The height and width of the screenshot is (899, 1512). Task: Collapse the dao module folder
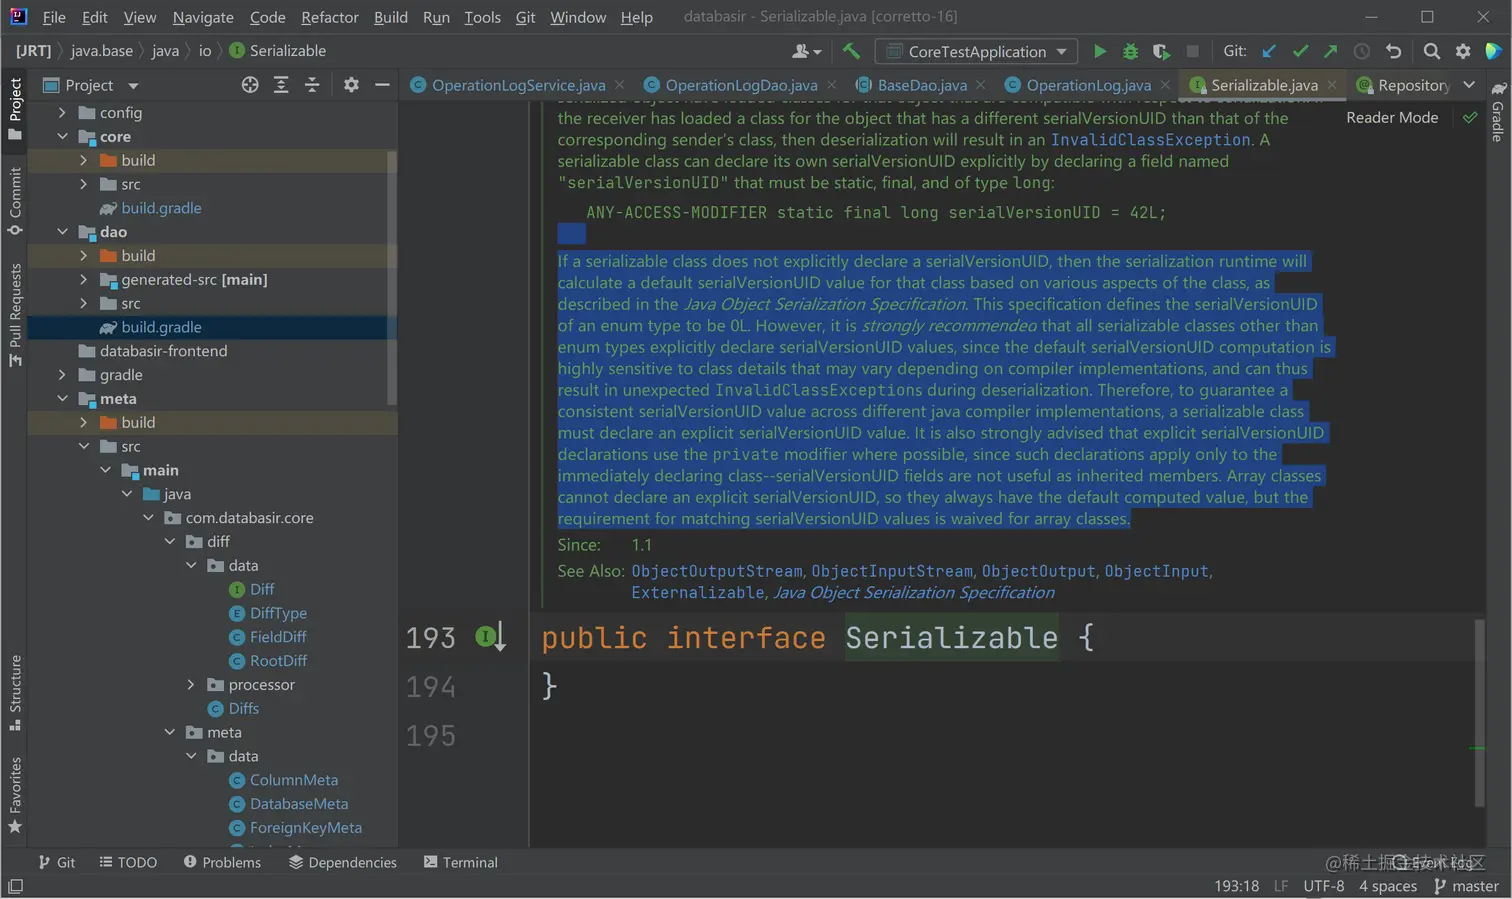[x=62, y=232]
